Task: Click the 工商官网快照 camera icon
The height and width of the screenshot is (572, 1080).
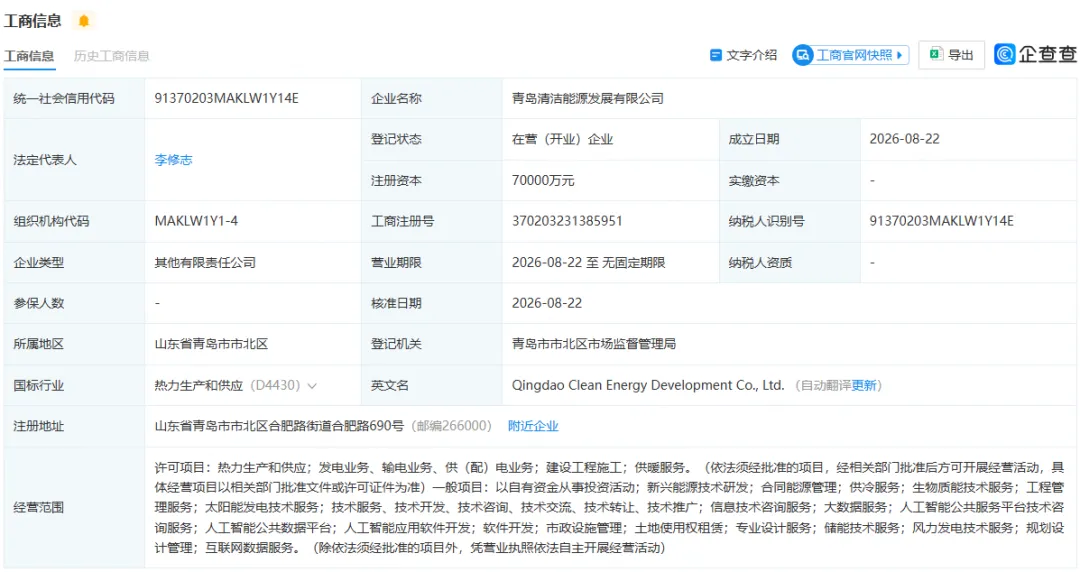Action: [802, 55]
